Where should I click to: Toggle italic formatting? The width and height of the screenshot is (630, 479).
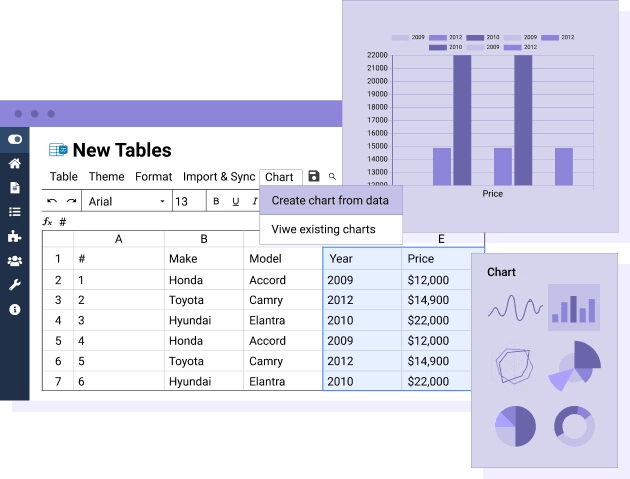(255, 201)
